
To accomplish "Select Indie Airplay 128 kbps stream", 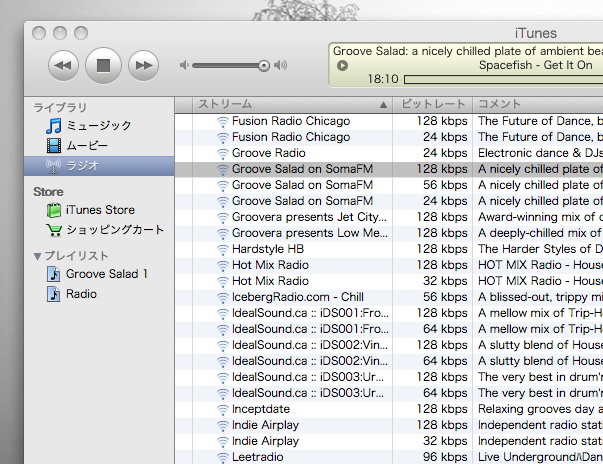I will (x=389, y=425).
